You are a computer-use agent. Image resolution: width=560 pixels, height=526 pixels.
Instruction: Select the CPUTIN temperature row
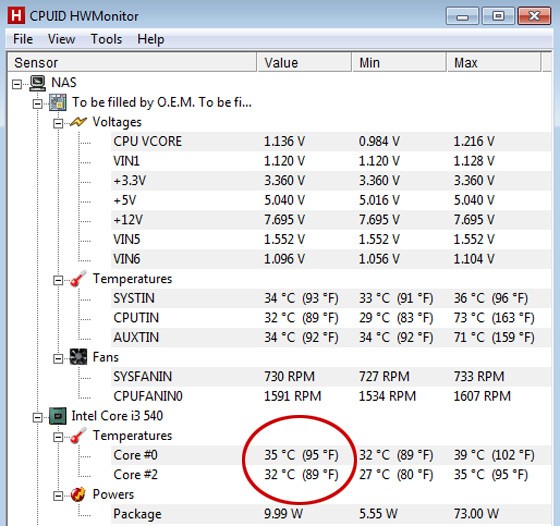pyautogui.click(x=331, y=318)
